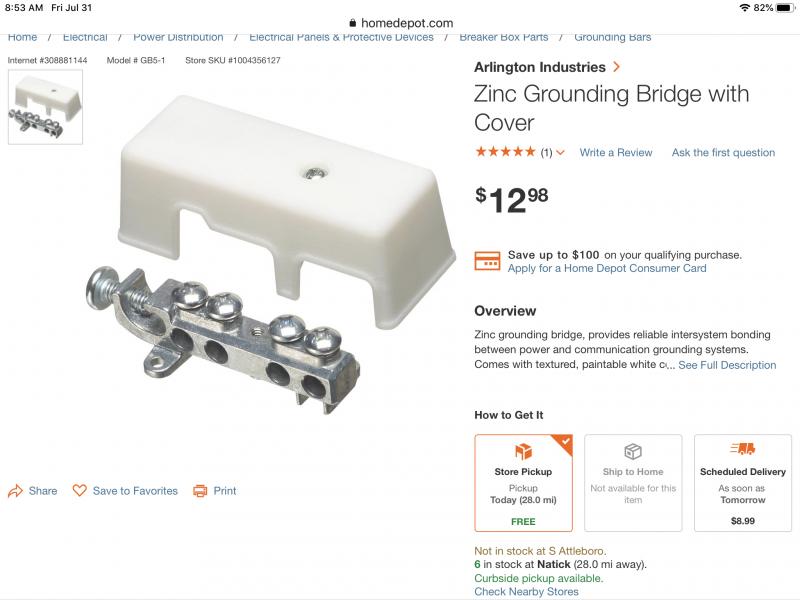Expand the ratings dropdown chevron
The width and height of the screenshot is (800, 600).
[560, 153]
